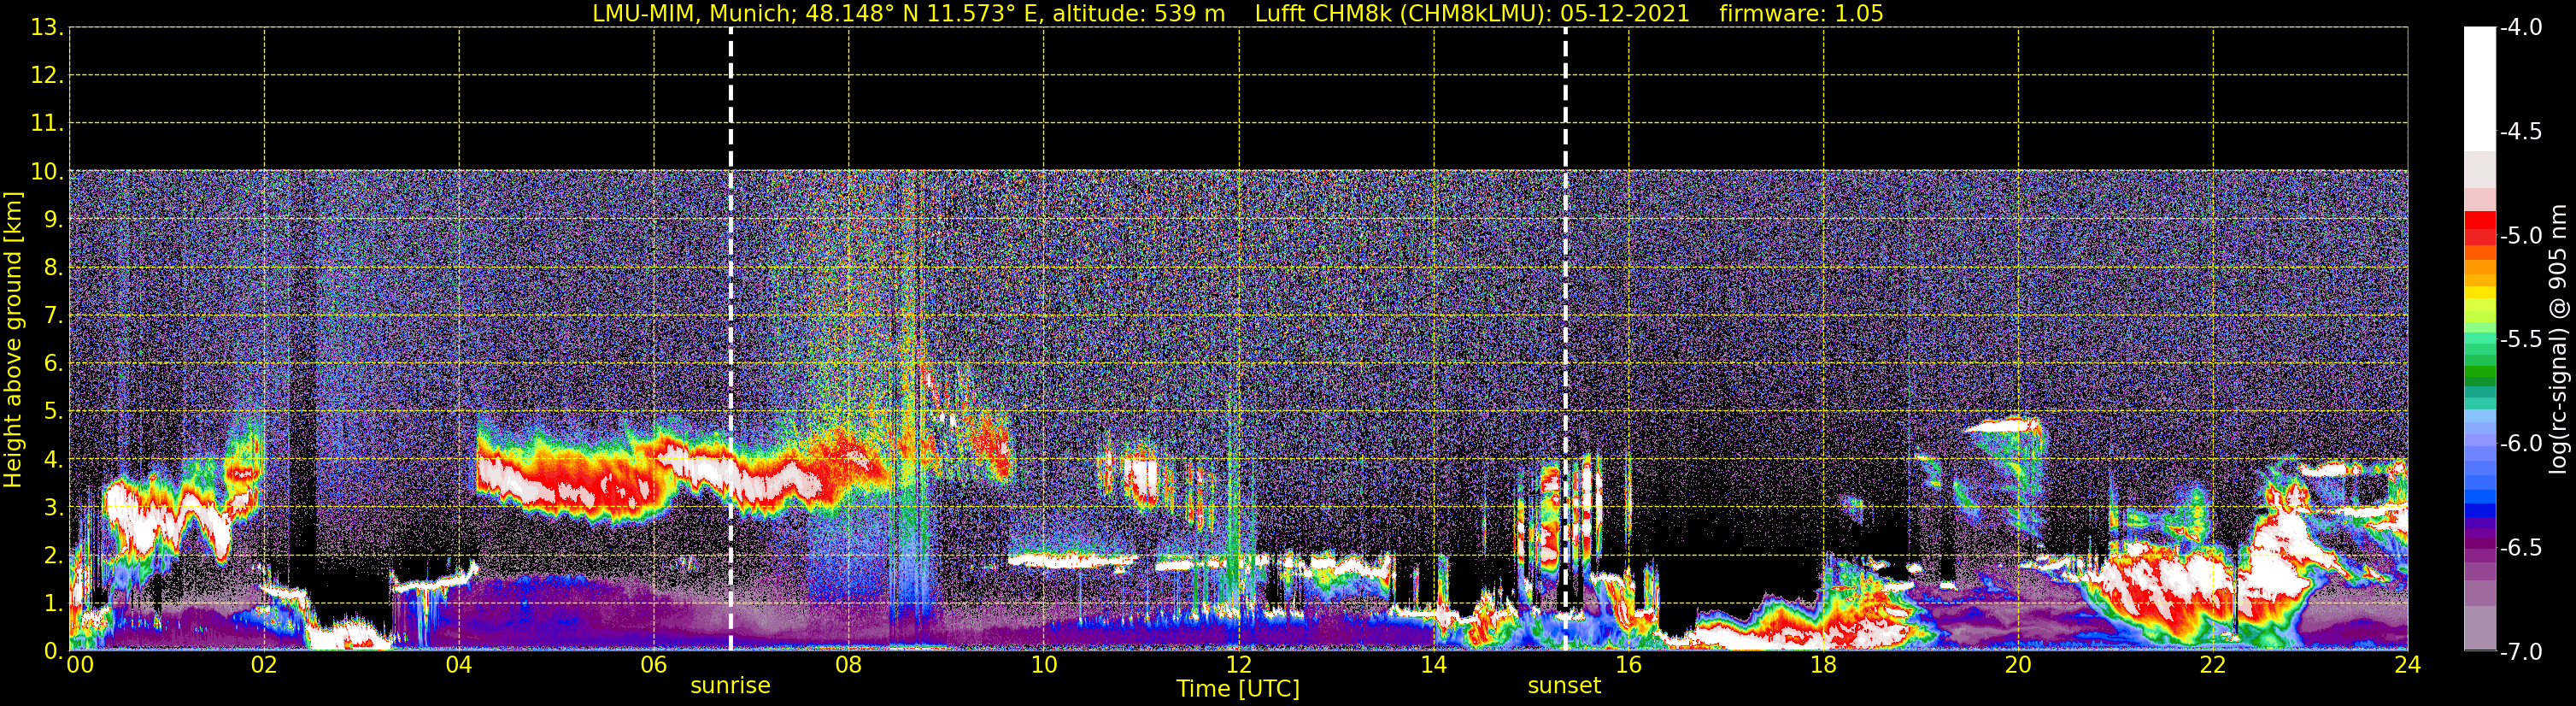
Task: Click height-axis tick label '12.'
Action: click(x=47, y=76)
